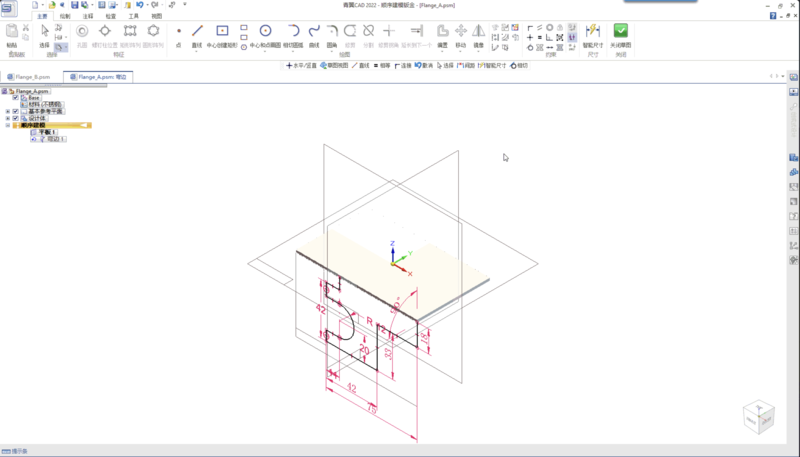Select the 平板 1 feature in the tree
800x457 pixels.
[48, 132]
